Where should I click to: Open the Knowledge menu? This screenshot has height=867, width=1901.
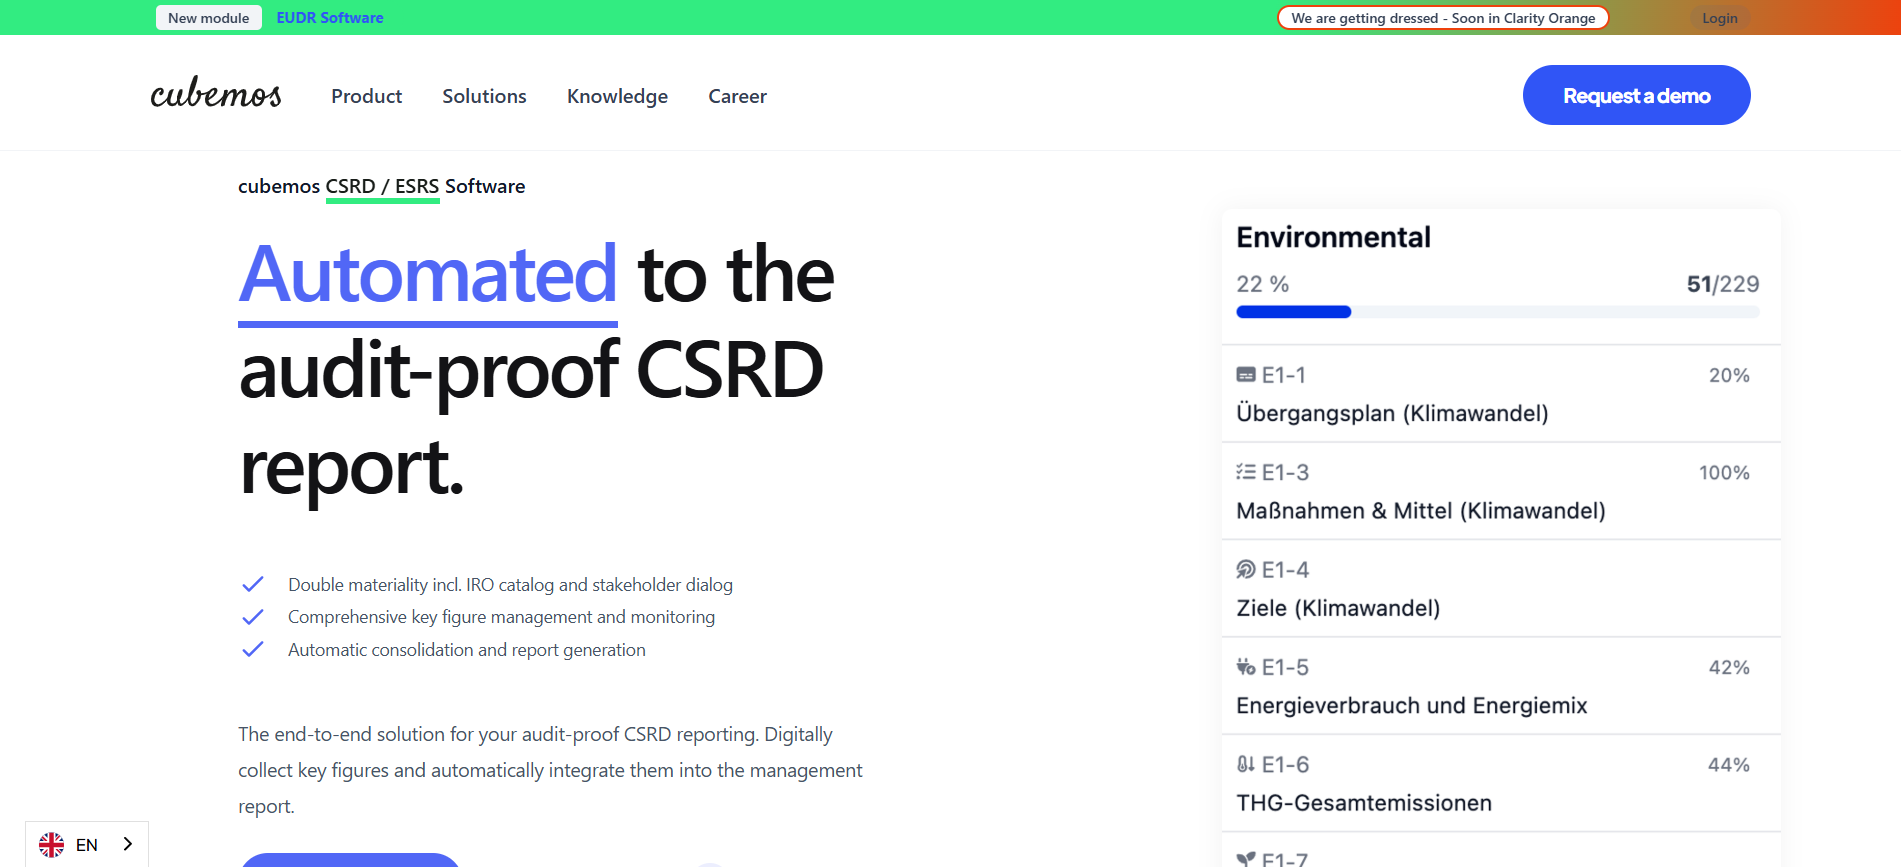point(617,96)
